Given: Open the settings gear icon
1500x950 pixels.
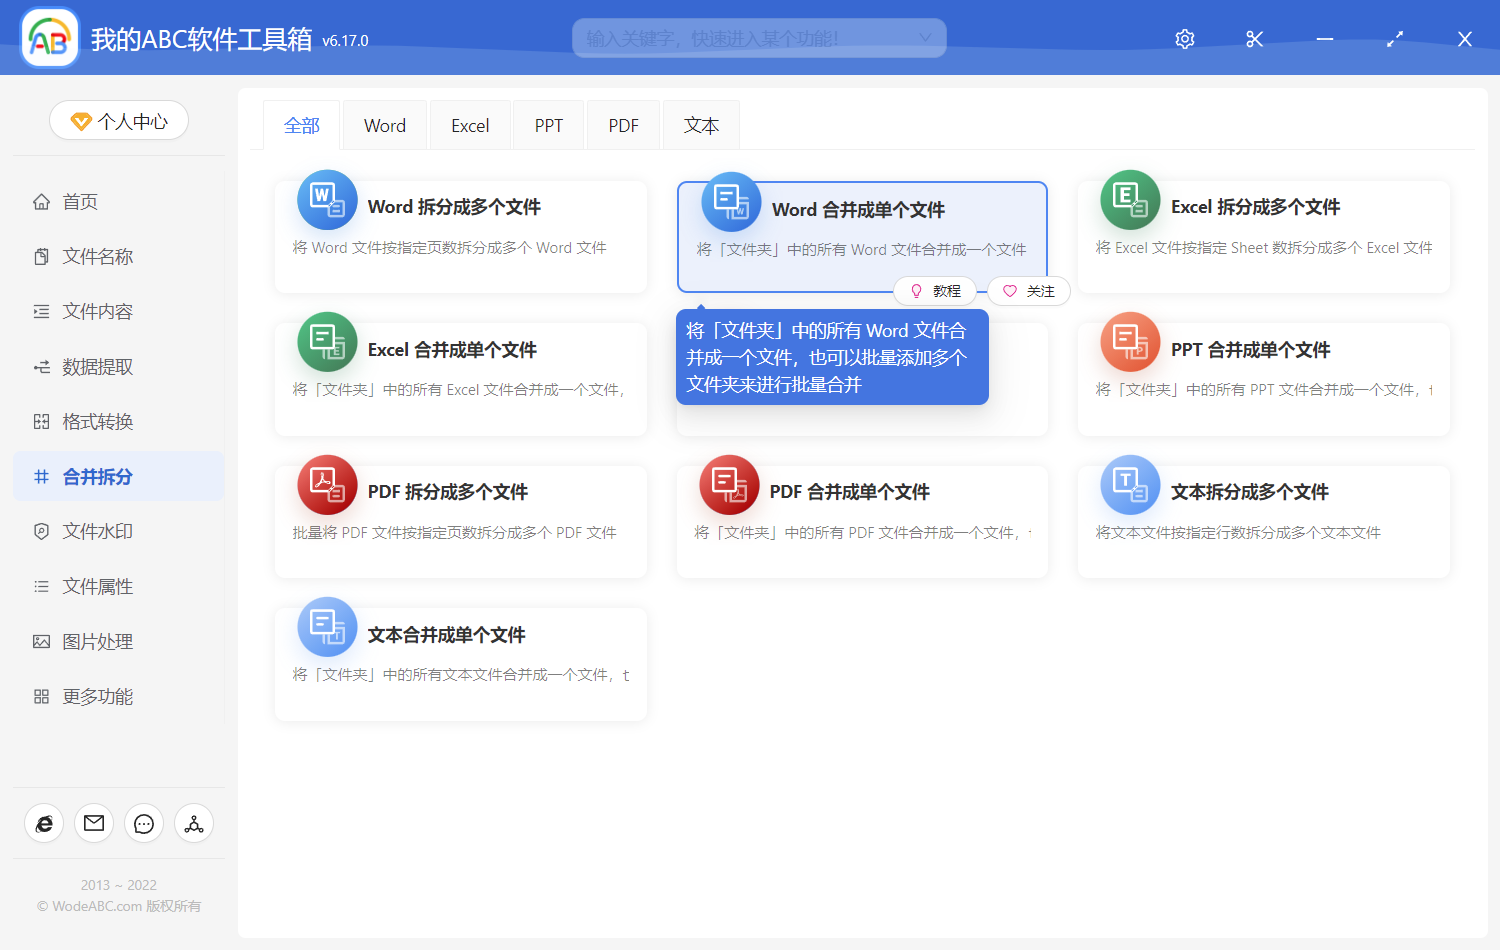Looking at the screenshot, I should click(1184, 38).
